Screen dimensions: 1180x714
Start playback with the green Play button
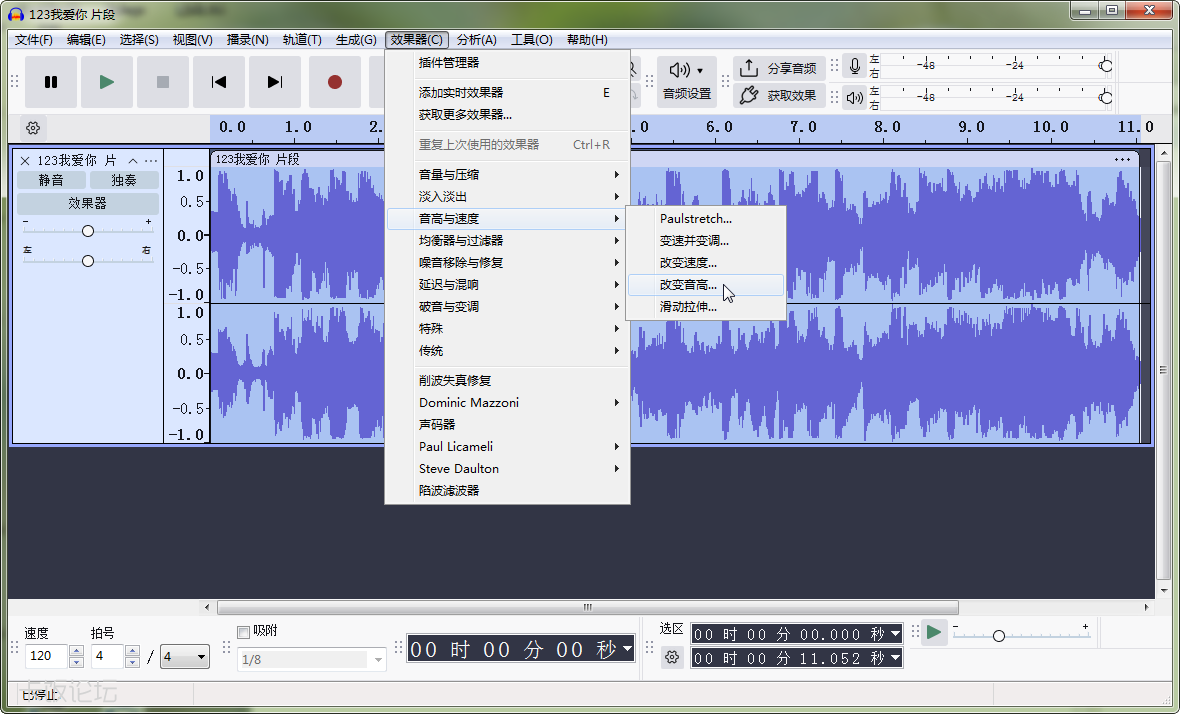point(107,82)
